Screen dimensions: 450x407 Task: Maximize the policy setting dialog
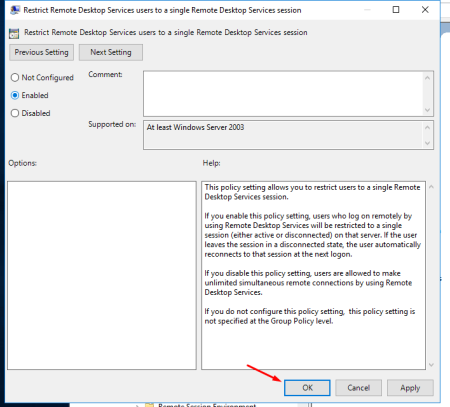tap(396, 10)
